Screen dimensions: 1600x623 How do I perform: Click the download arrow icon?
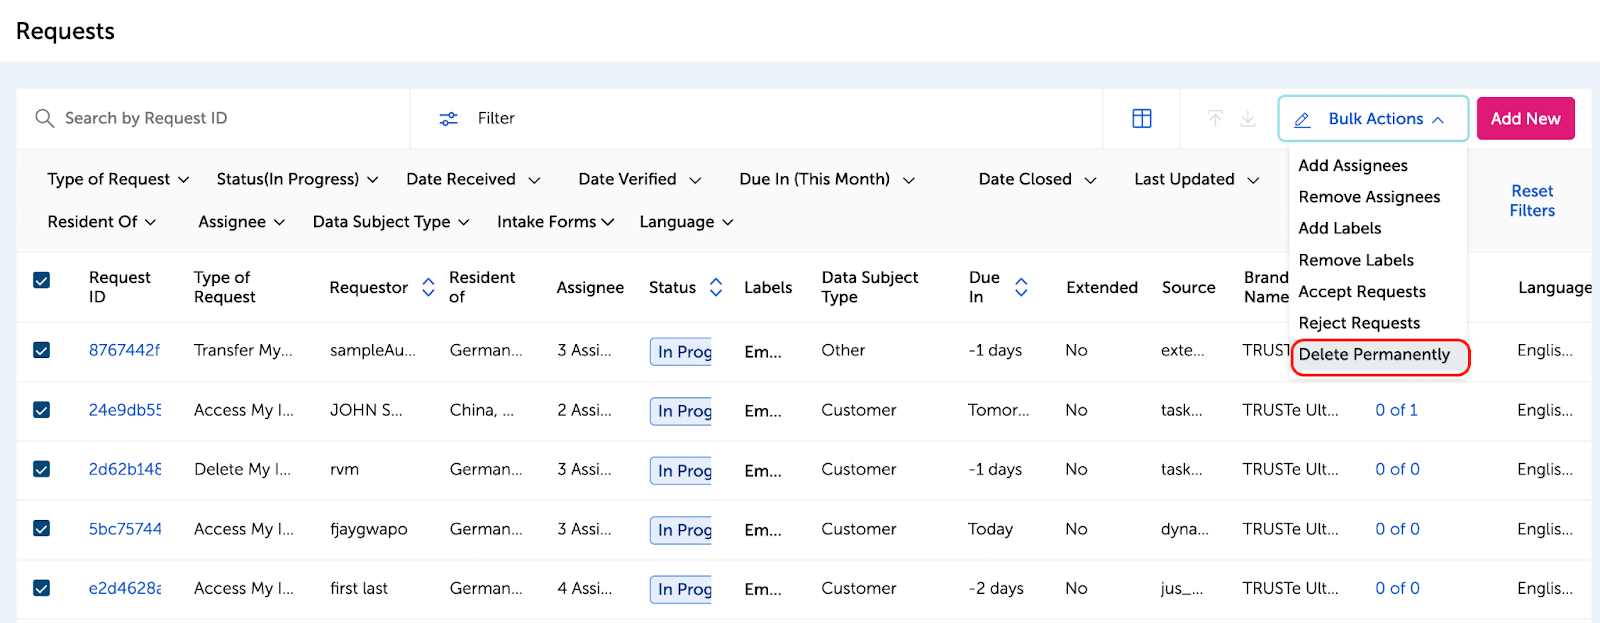pos(1248,118)
